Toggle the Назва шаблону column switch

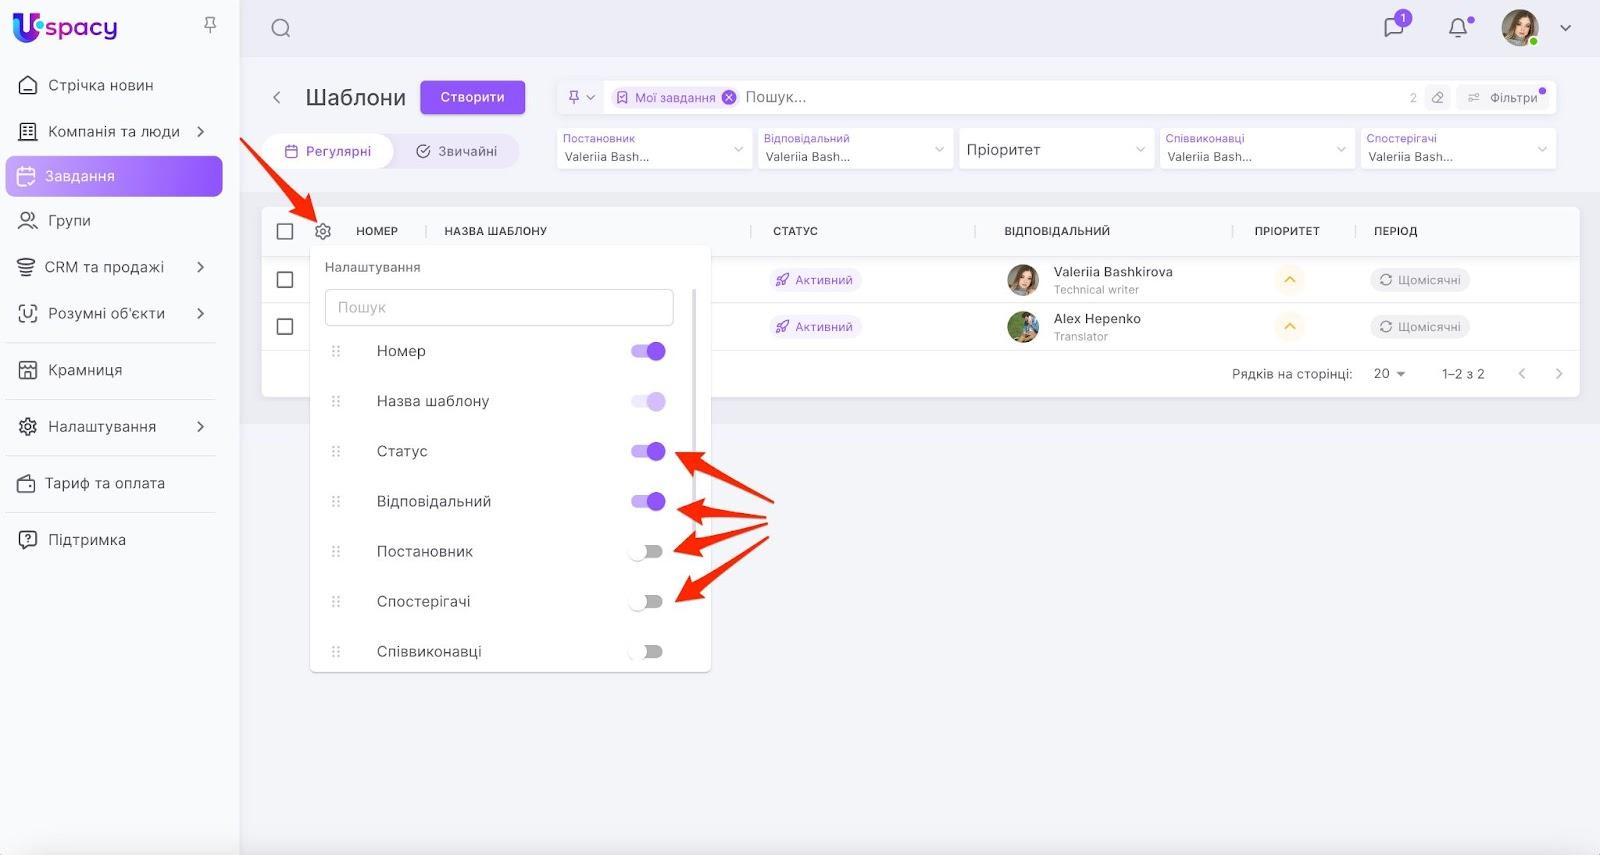pyautogui.click(x=648, y=401)
